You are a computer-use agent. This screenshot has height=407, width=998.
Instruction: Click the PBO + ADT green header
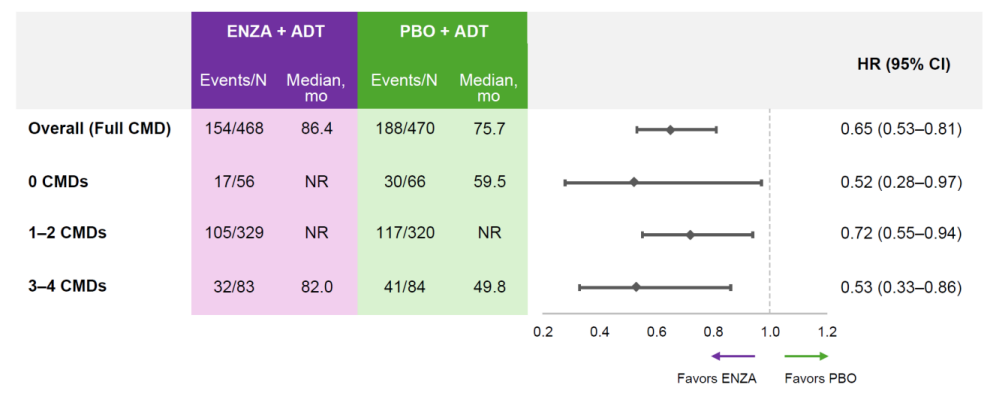point(442,32)
